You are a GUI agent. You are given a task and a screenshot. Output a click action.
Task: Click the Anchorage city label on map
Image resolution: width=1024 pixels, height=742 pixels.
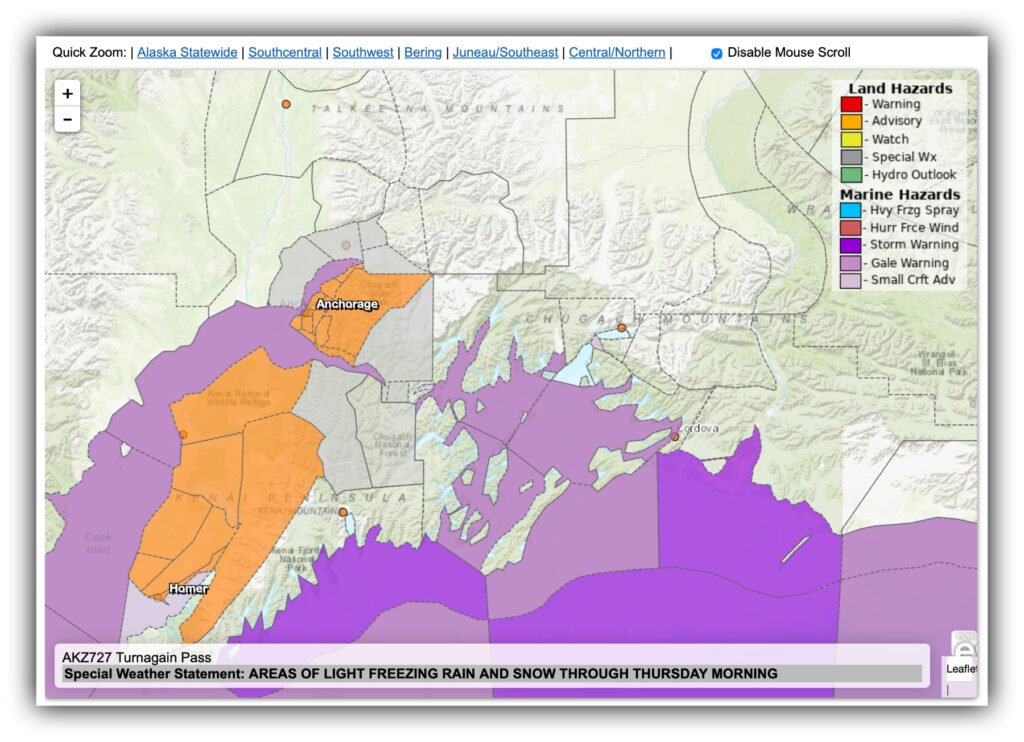click(x=346, y=304)
